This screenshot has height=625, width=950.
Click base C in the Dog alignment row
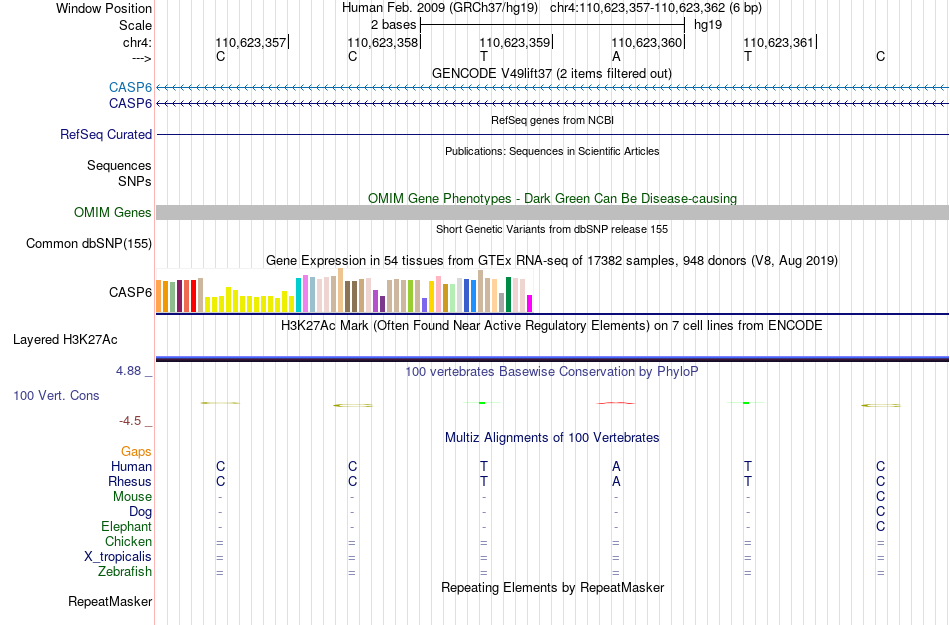(880, 512)
